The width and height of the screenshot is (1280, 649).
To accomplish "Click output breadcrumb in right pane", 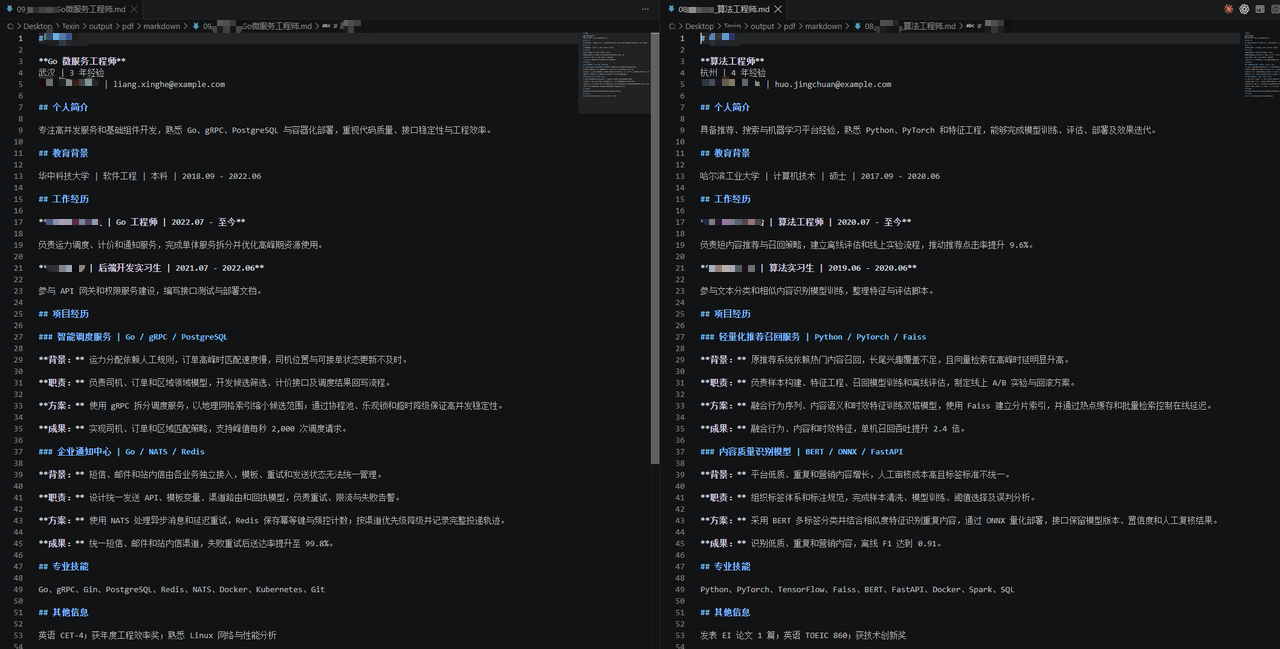I will pos(763,26).
